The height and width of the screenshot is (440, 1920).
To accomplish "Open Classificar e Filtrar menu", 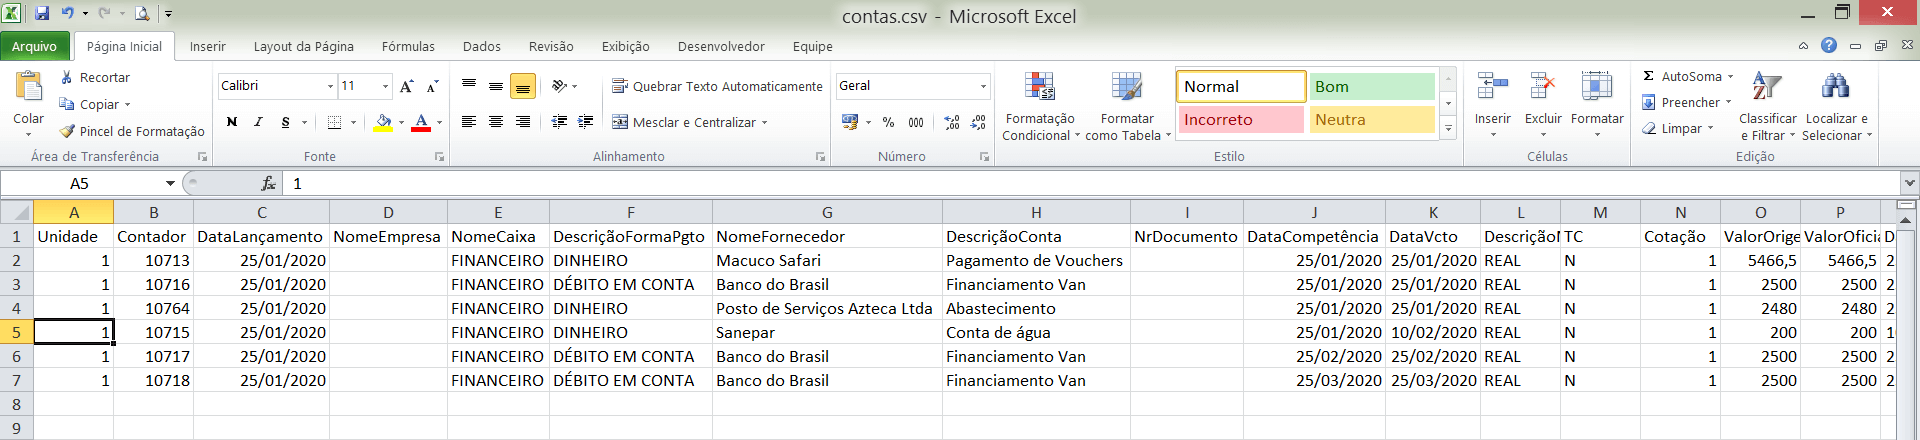I will pos(1767,106).
